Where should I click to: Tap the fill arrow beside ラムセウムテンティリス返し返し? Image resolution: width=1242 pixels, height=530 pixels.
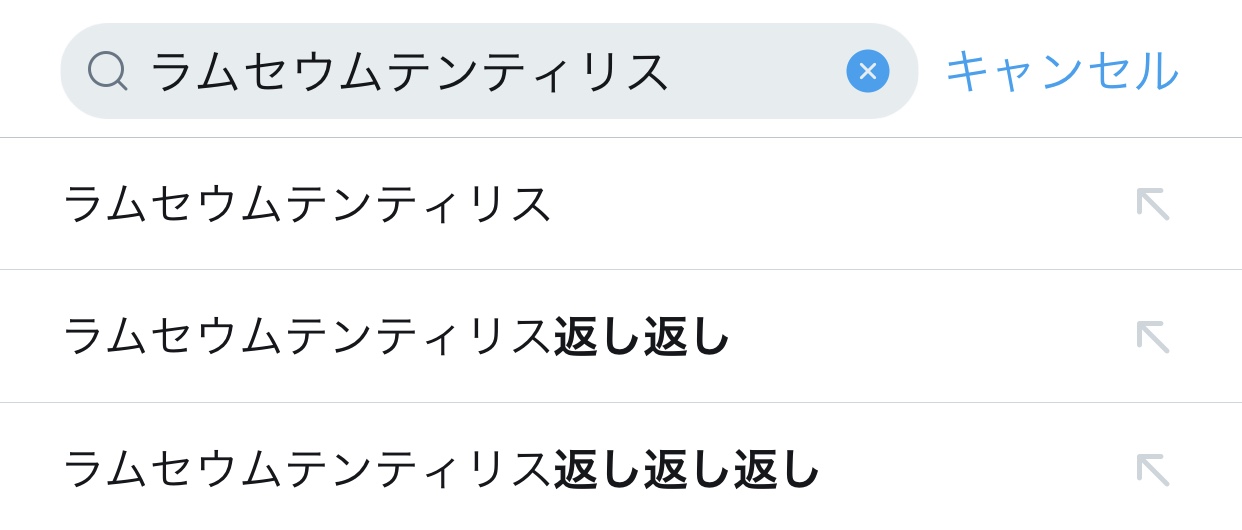1152,336
